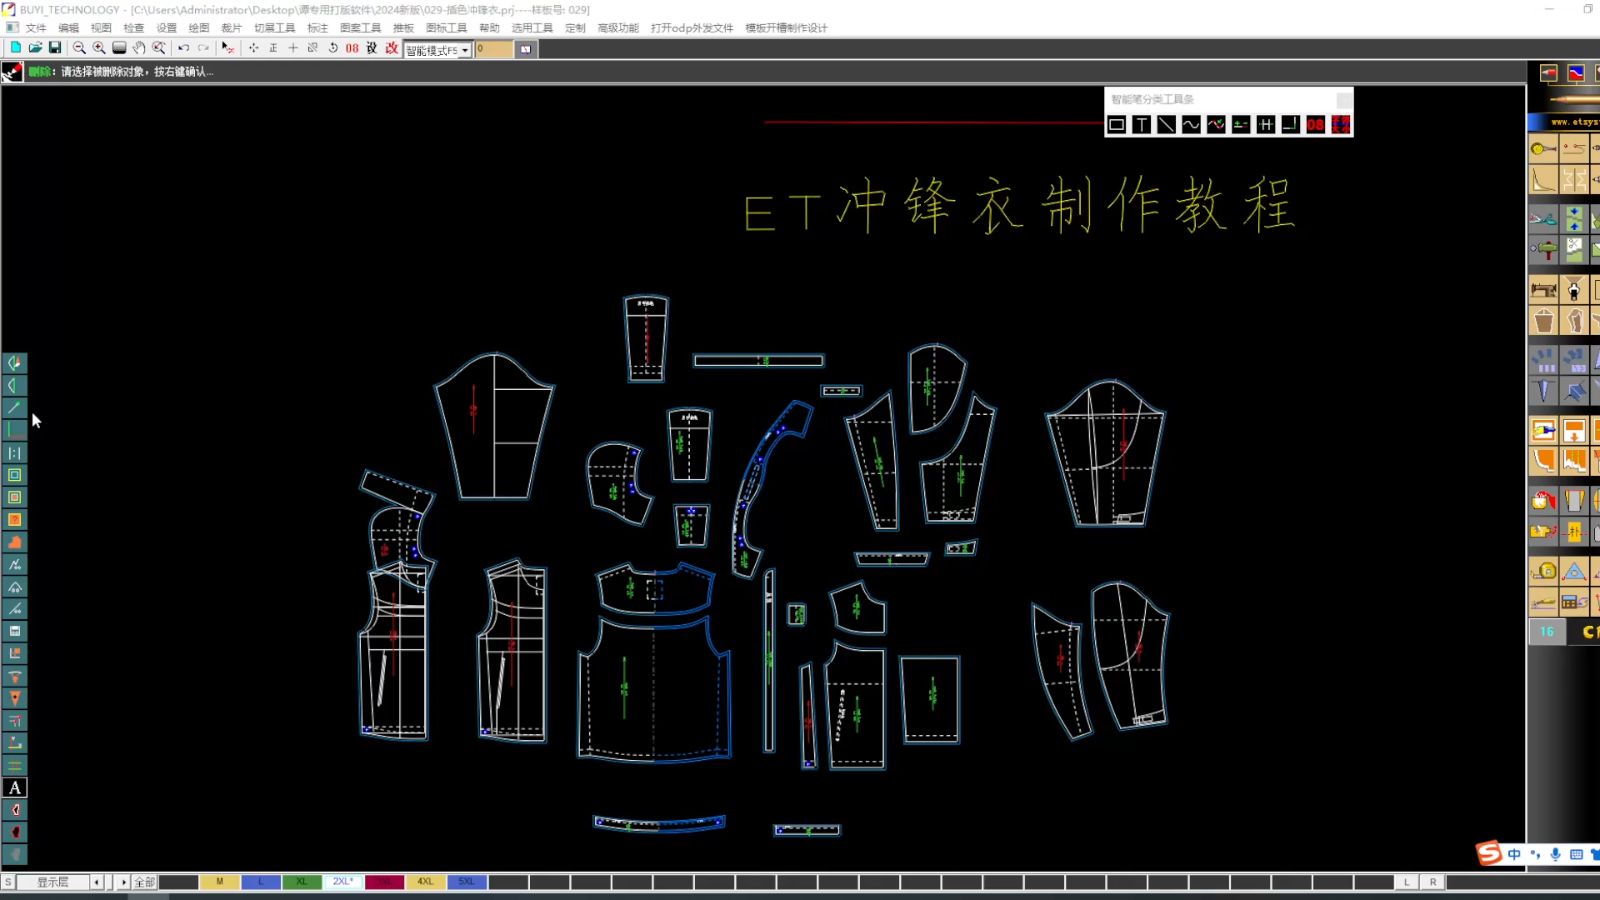Screen dimensions: 1600x900
Task: Select rectangle tool in smart pen toolbar
Action: pos(1117,124)
